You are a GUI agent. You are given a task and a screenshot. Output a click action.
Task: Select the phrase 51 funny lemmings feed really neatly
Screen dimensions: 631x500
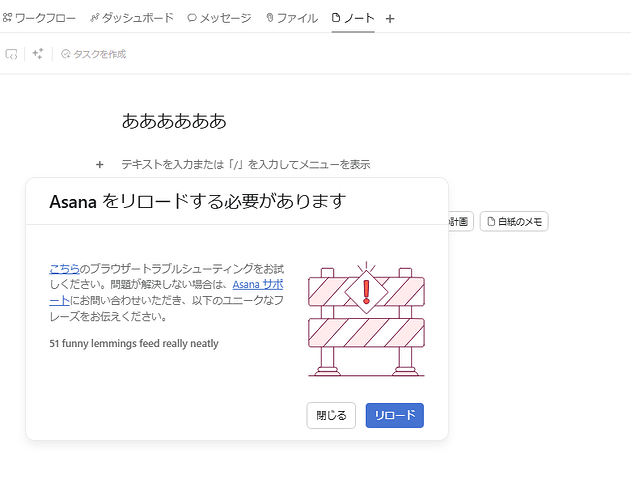tap(134, 343)
